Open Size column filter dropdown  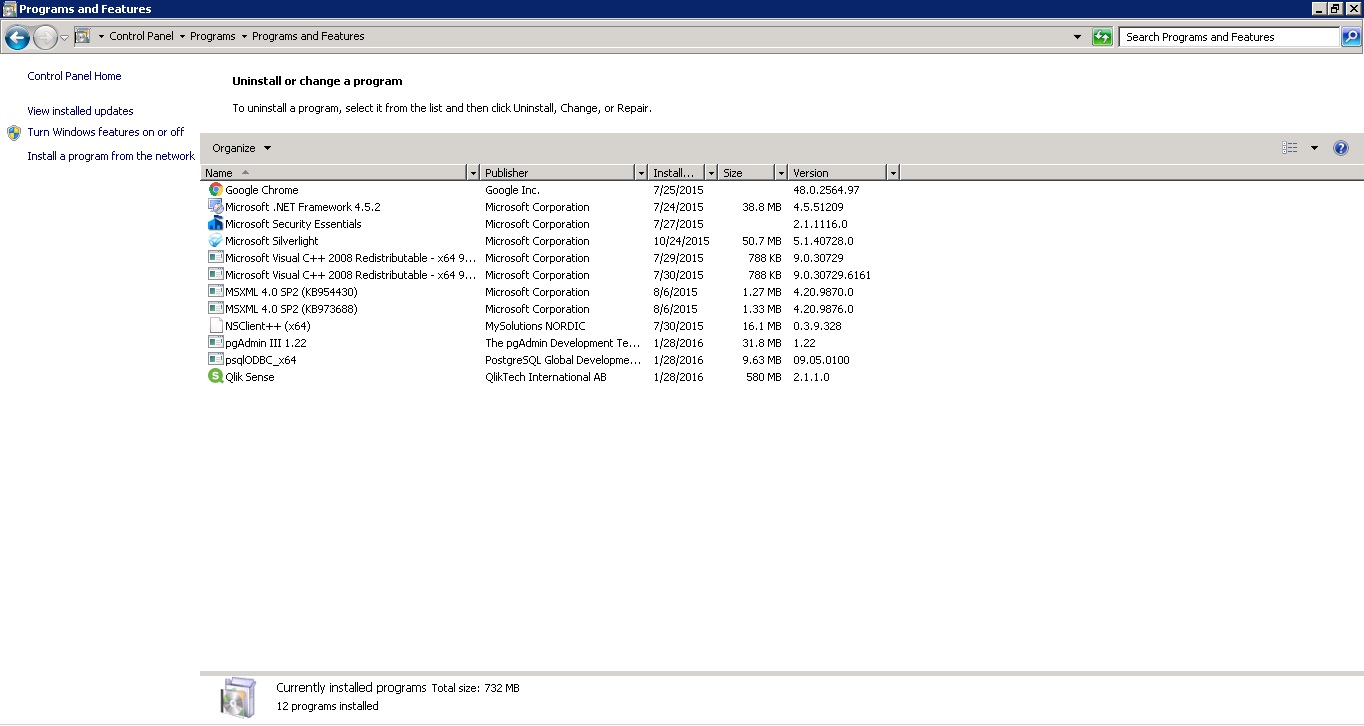pos(781,173)
